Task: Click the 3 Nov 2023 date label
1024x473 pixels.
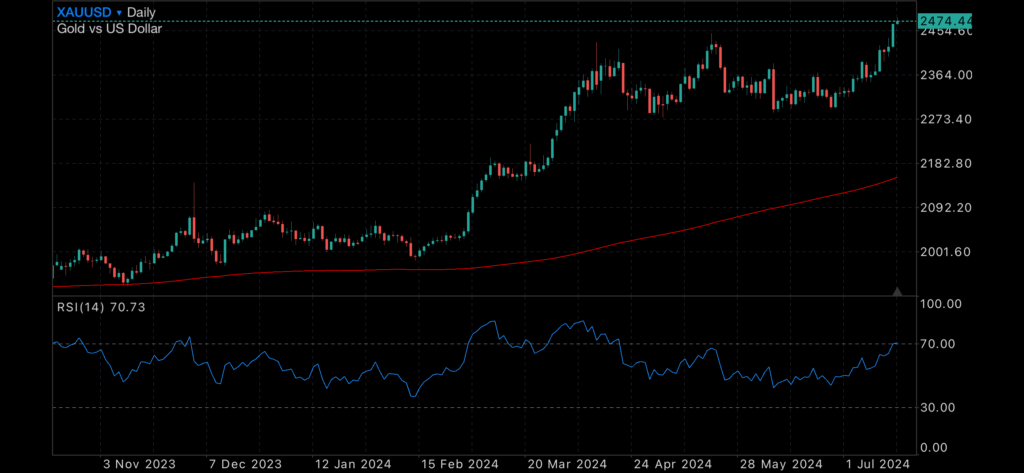Action: [138, 464]
